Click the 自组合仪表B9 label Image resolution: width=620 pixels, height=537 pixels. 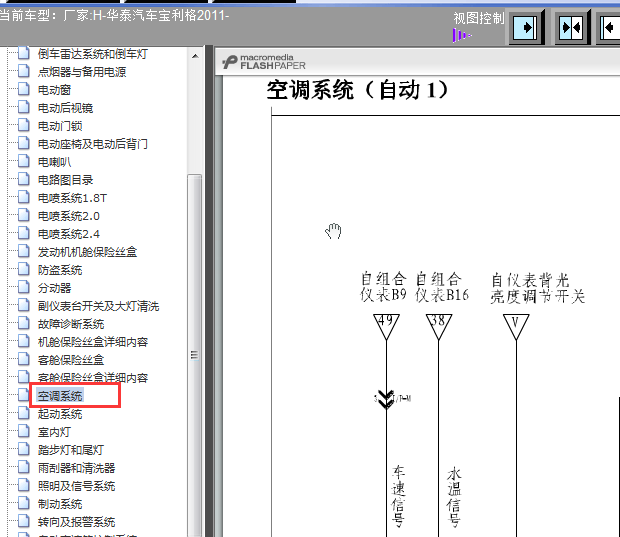(x=383, y=287)
